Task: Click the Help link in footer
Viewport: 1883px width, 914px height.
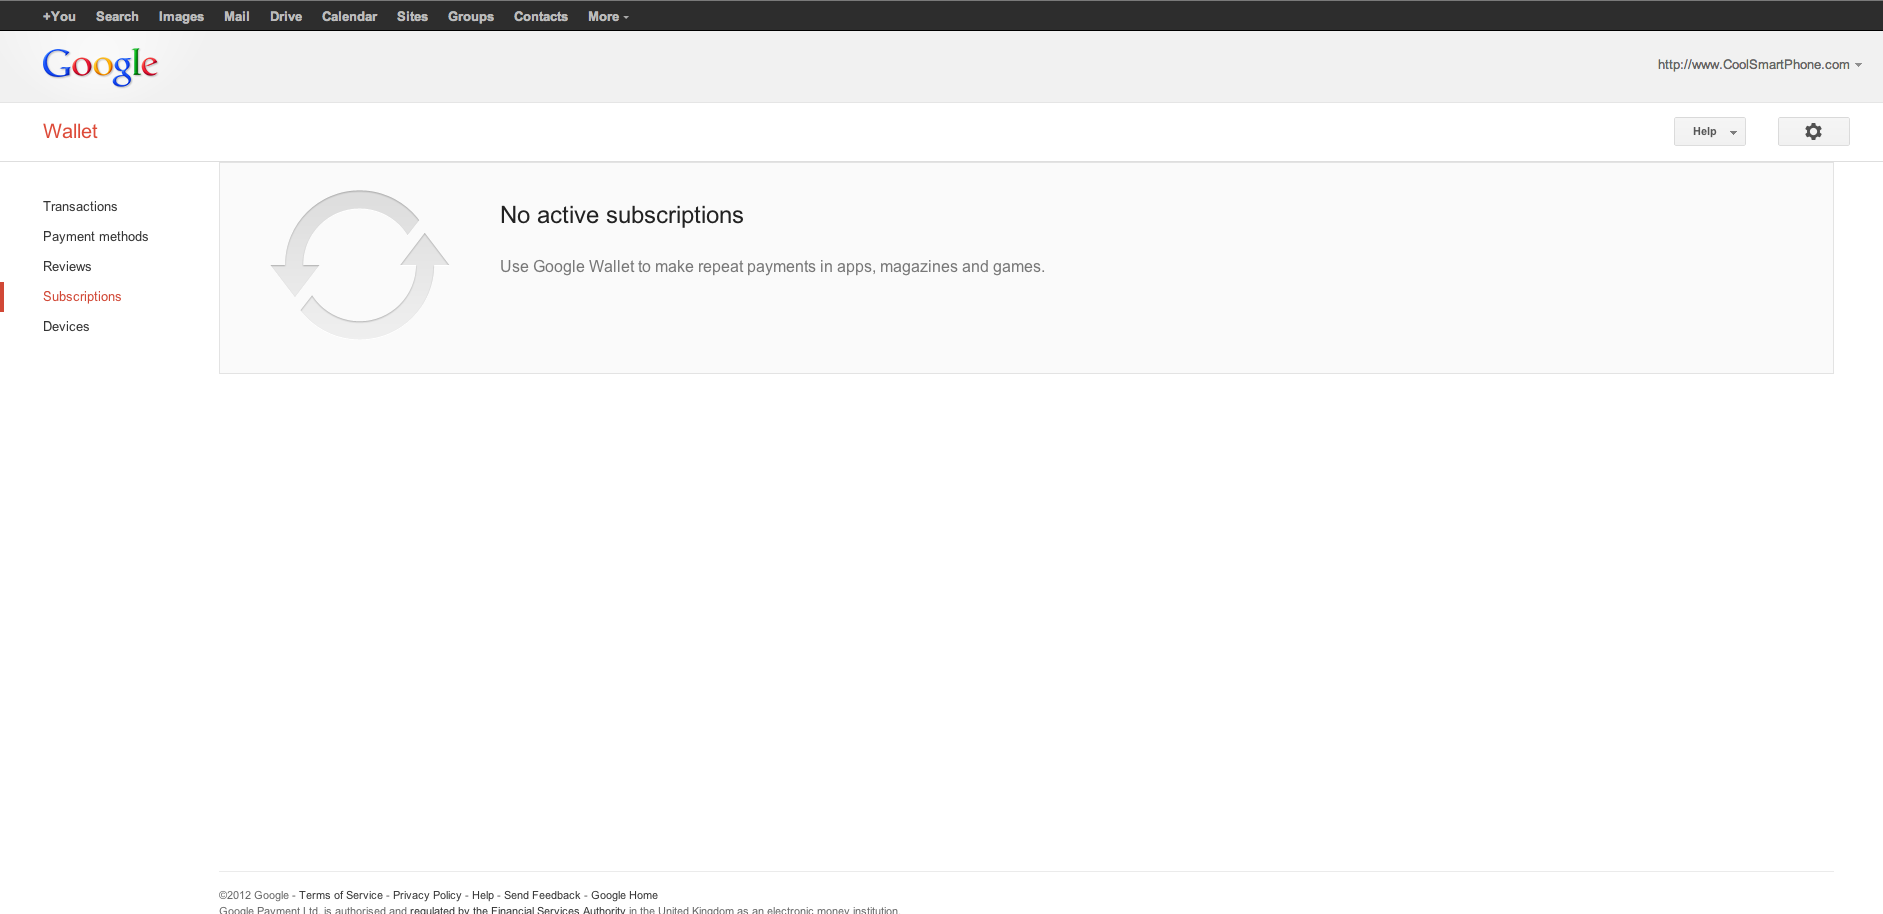Action: pyautogui.click(x=483, y=895)
